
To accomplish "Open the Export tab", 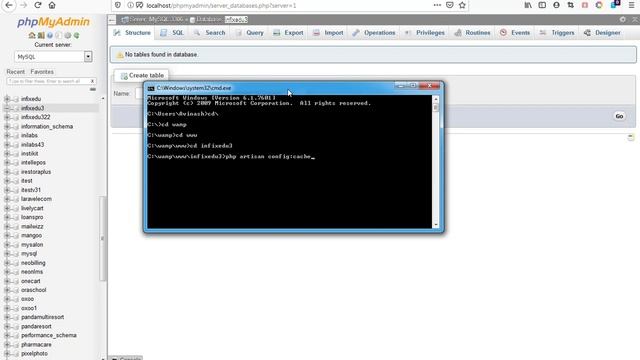I will click(x=288, y=33).
